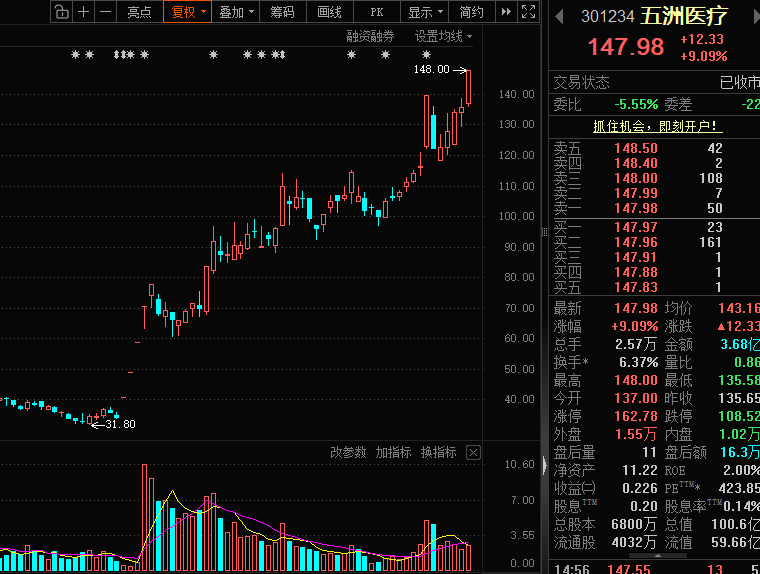
Task: Click the fast-forward double arrow icon
Action: [506, 12]
